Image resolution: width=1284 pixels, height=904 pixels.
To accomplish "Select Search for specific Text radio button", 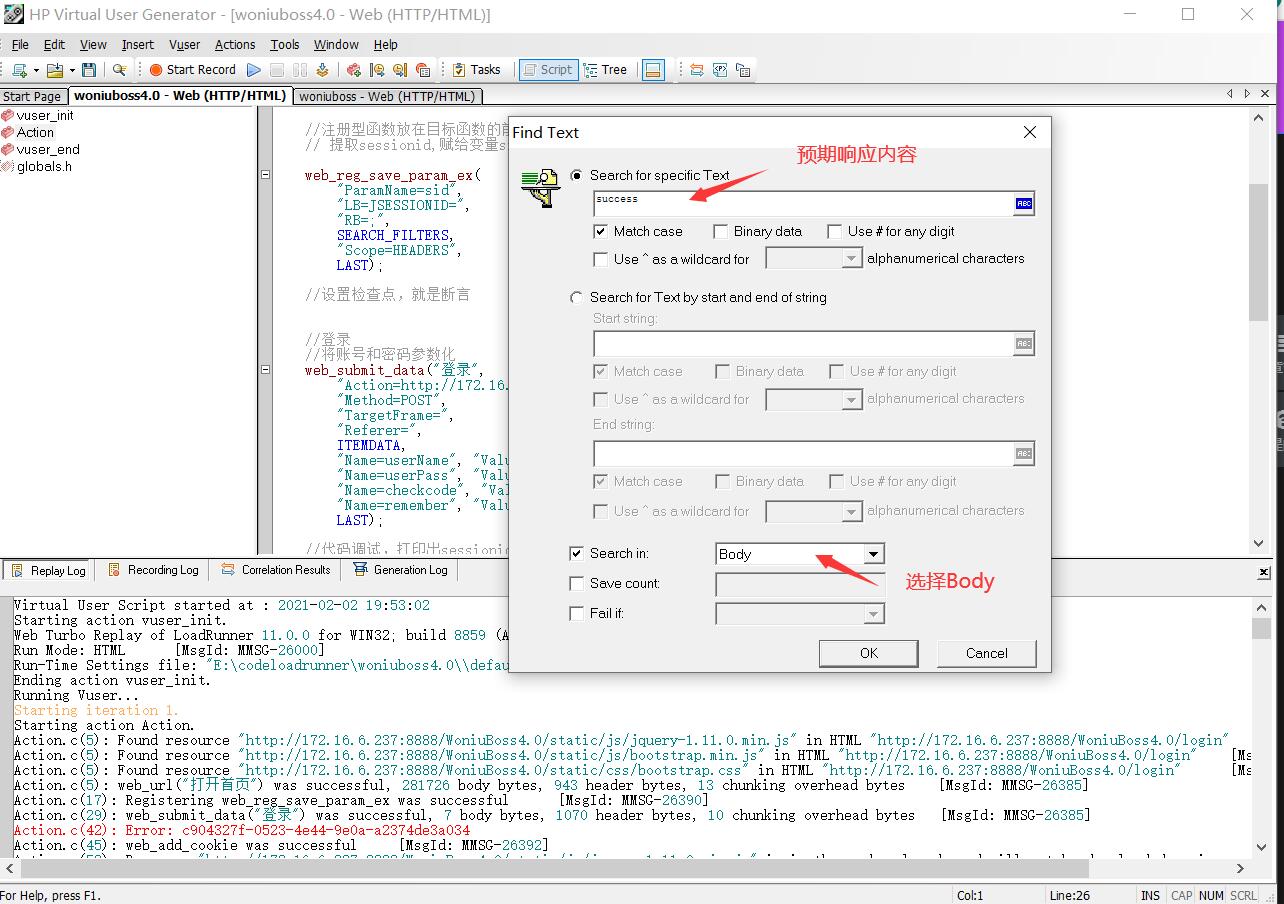I will point(577,175).
